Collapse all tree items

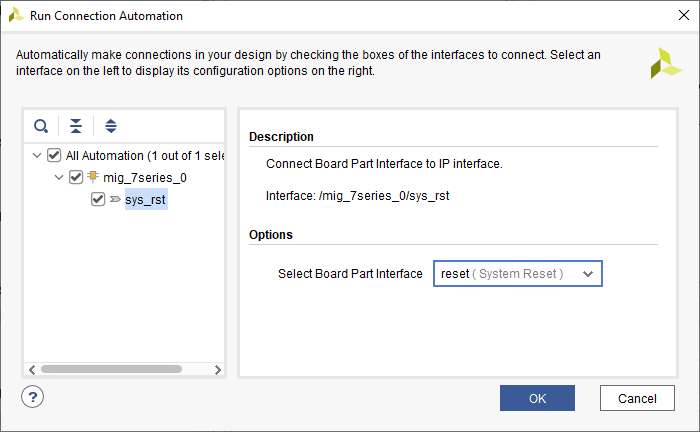76,126
